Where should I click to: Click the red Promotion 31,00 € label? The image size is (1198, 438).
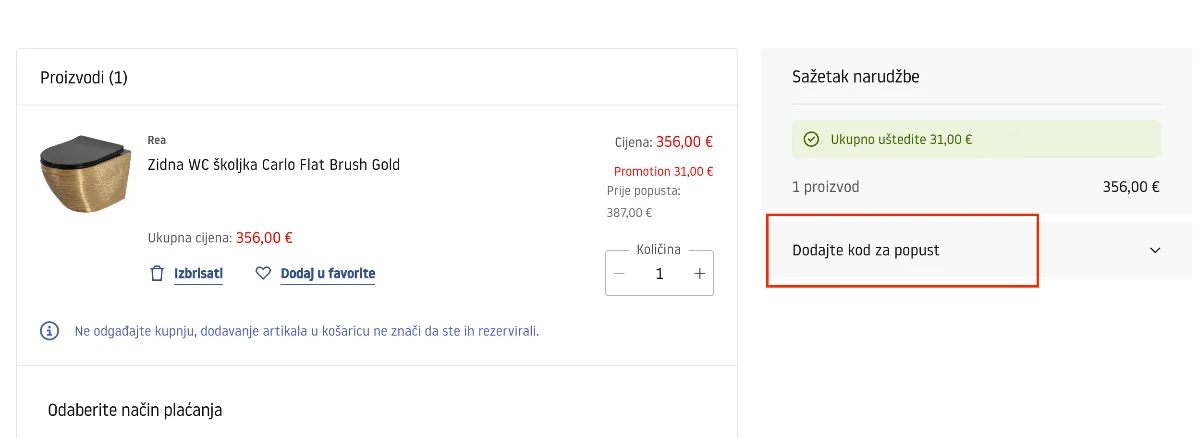tap(663, 171)
